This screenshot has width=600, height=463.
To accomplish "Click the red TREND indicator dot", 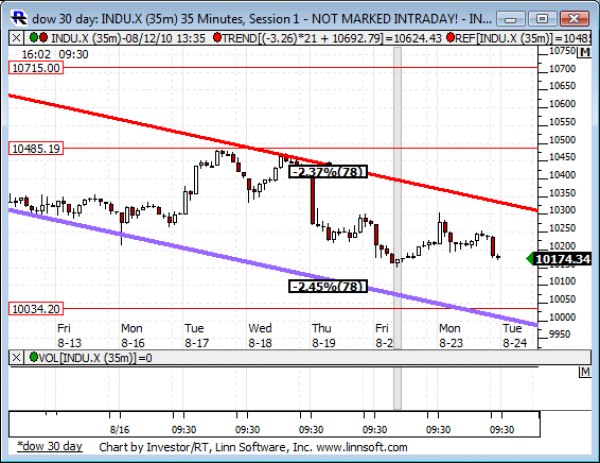I will (x=217, y=37).
